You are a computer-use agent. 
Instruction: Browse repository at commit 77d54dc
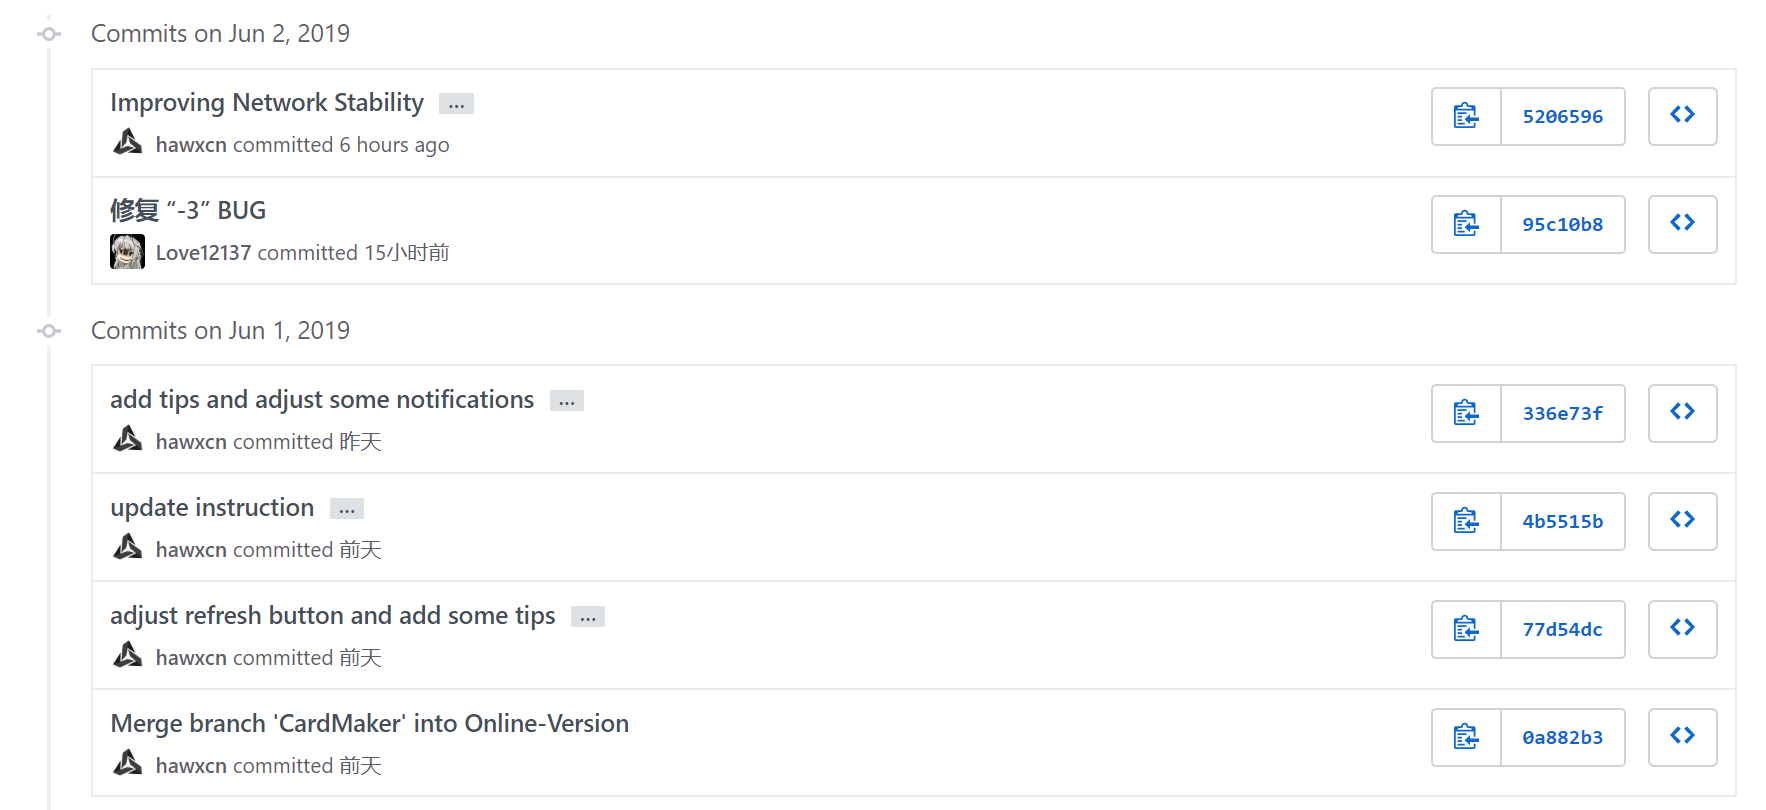(1682, 629)
